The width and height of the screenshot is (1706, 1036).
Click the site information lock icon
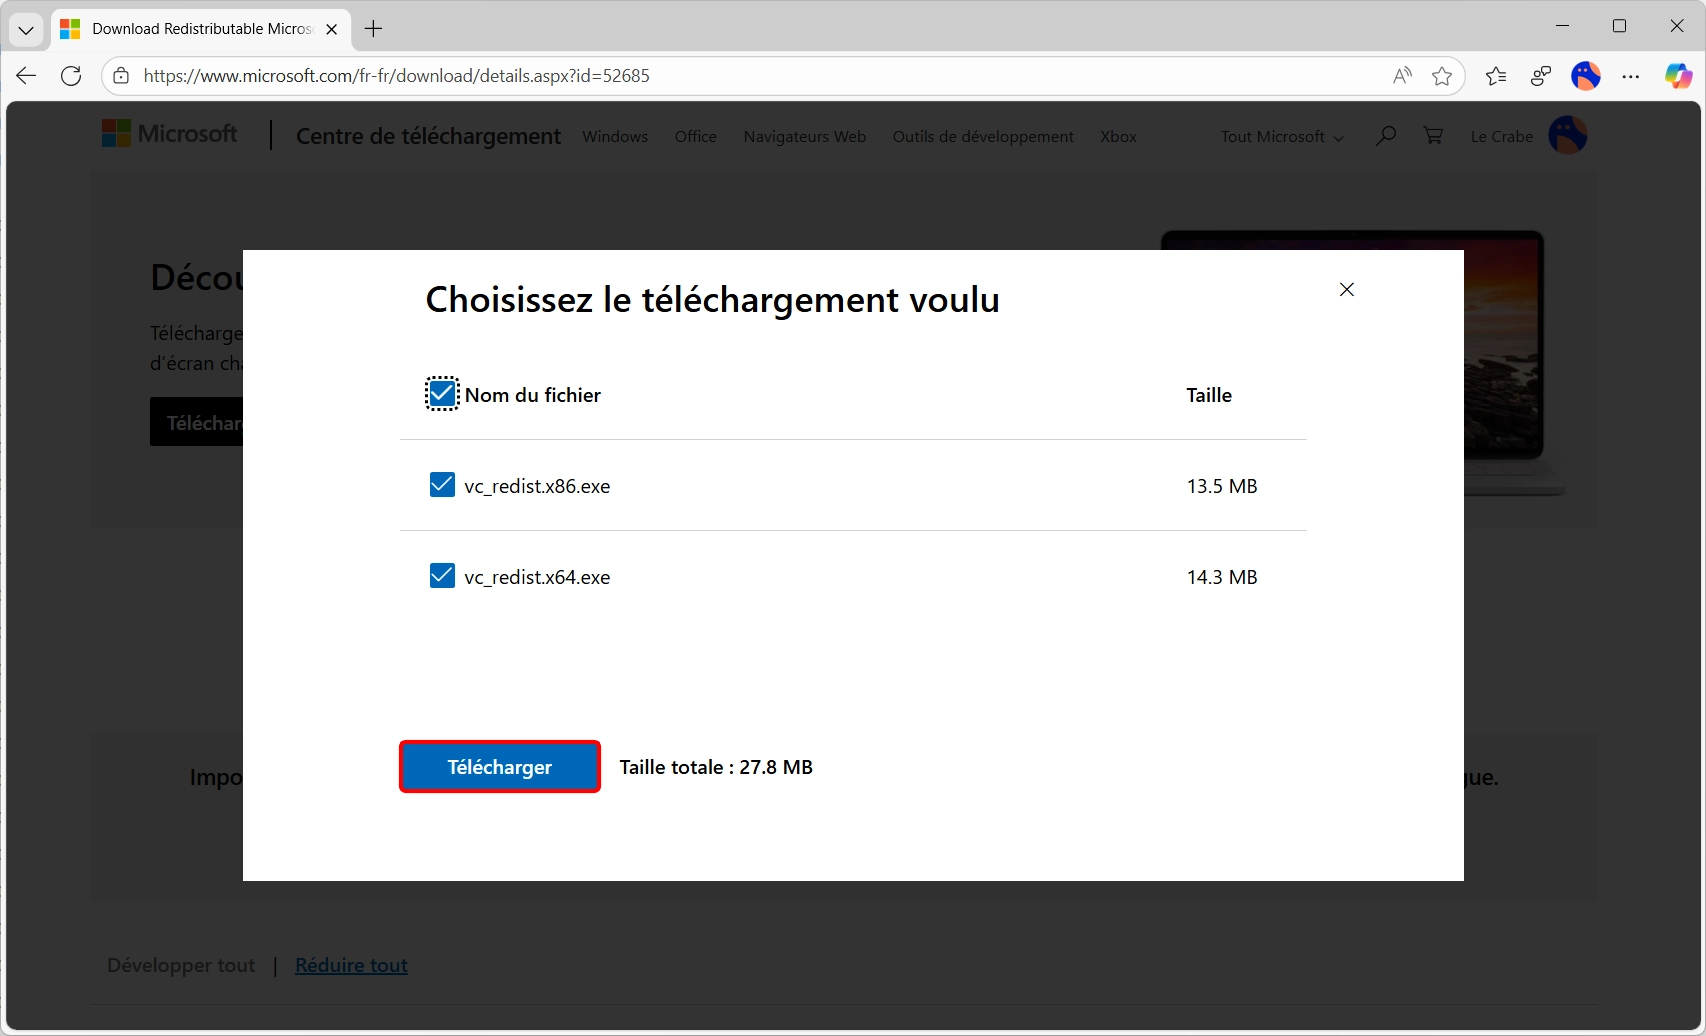(121, 76)
